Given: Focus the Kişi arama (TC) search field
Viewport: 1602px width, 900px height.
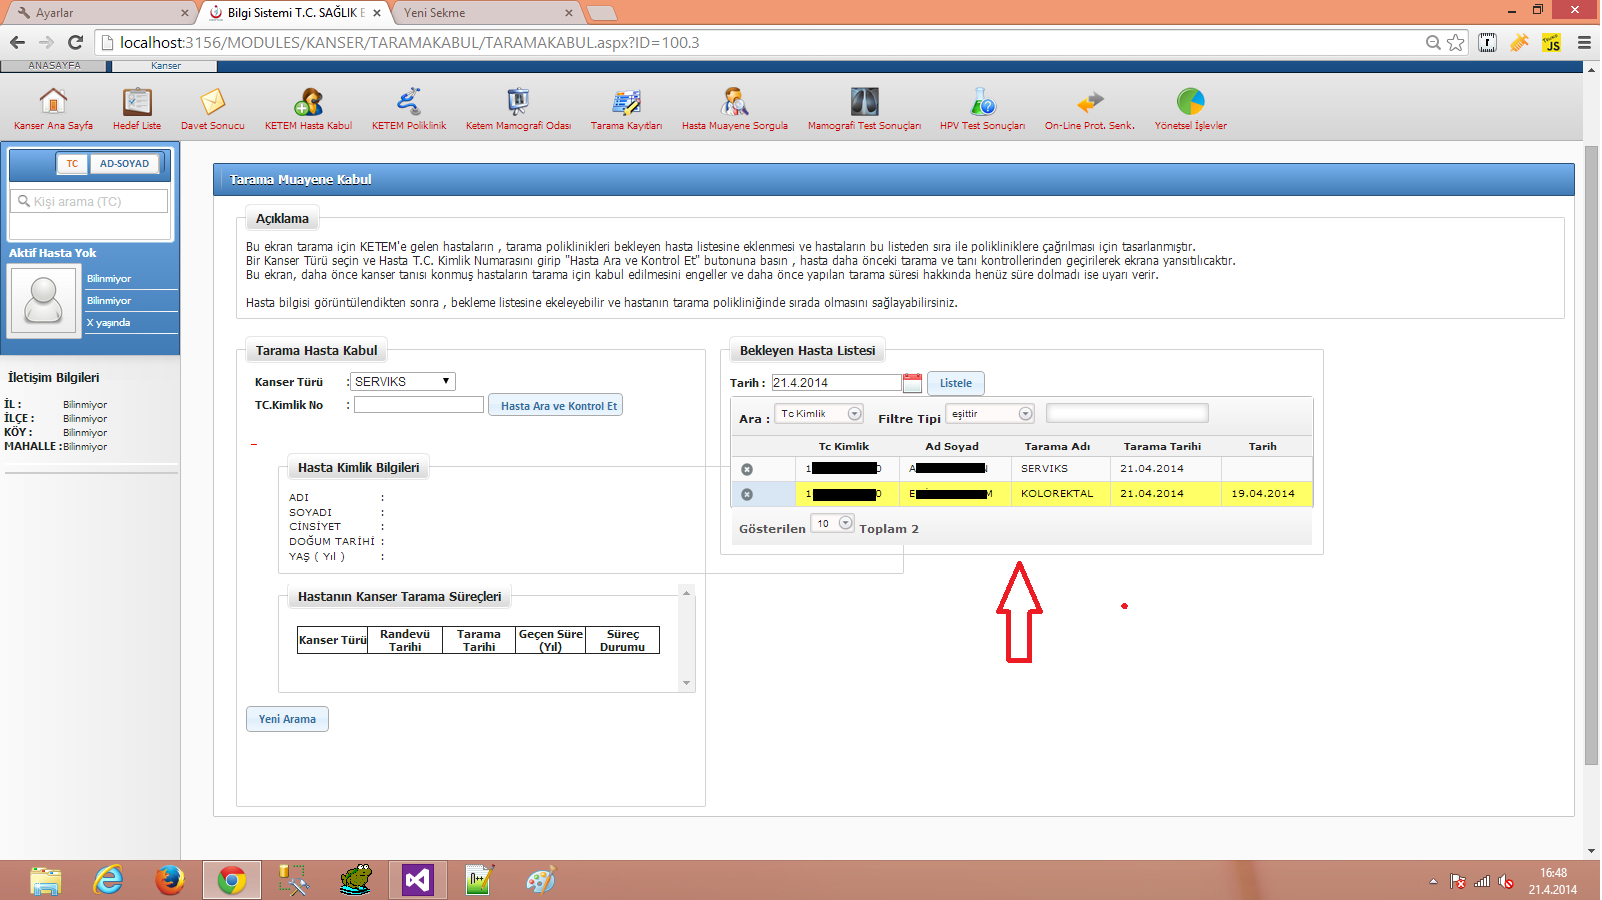Looking at the screenshot, I should tap(89, 201).
